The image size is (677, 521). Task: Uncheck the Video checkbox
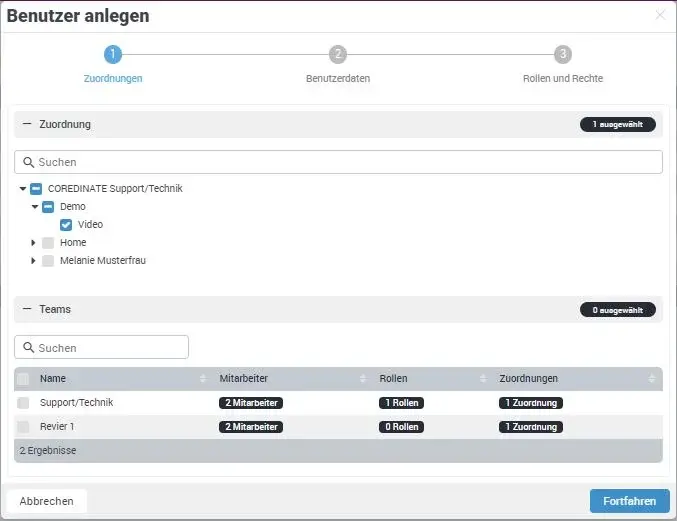click(x=65, y=225)
